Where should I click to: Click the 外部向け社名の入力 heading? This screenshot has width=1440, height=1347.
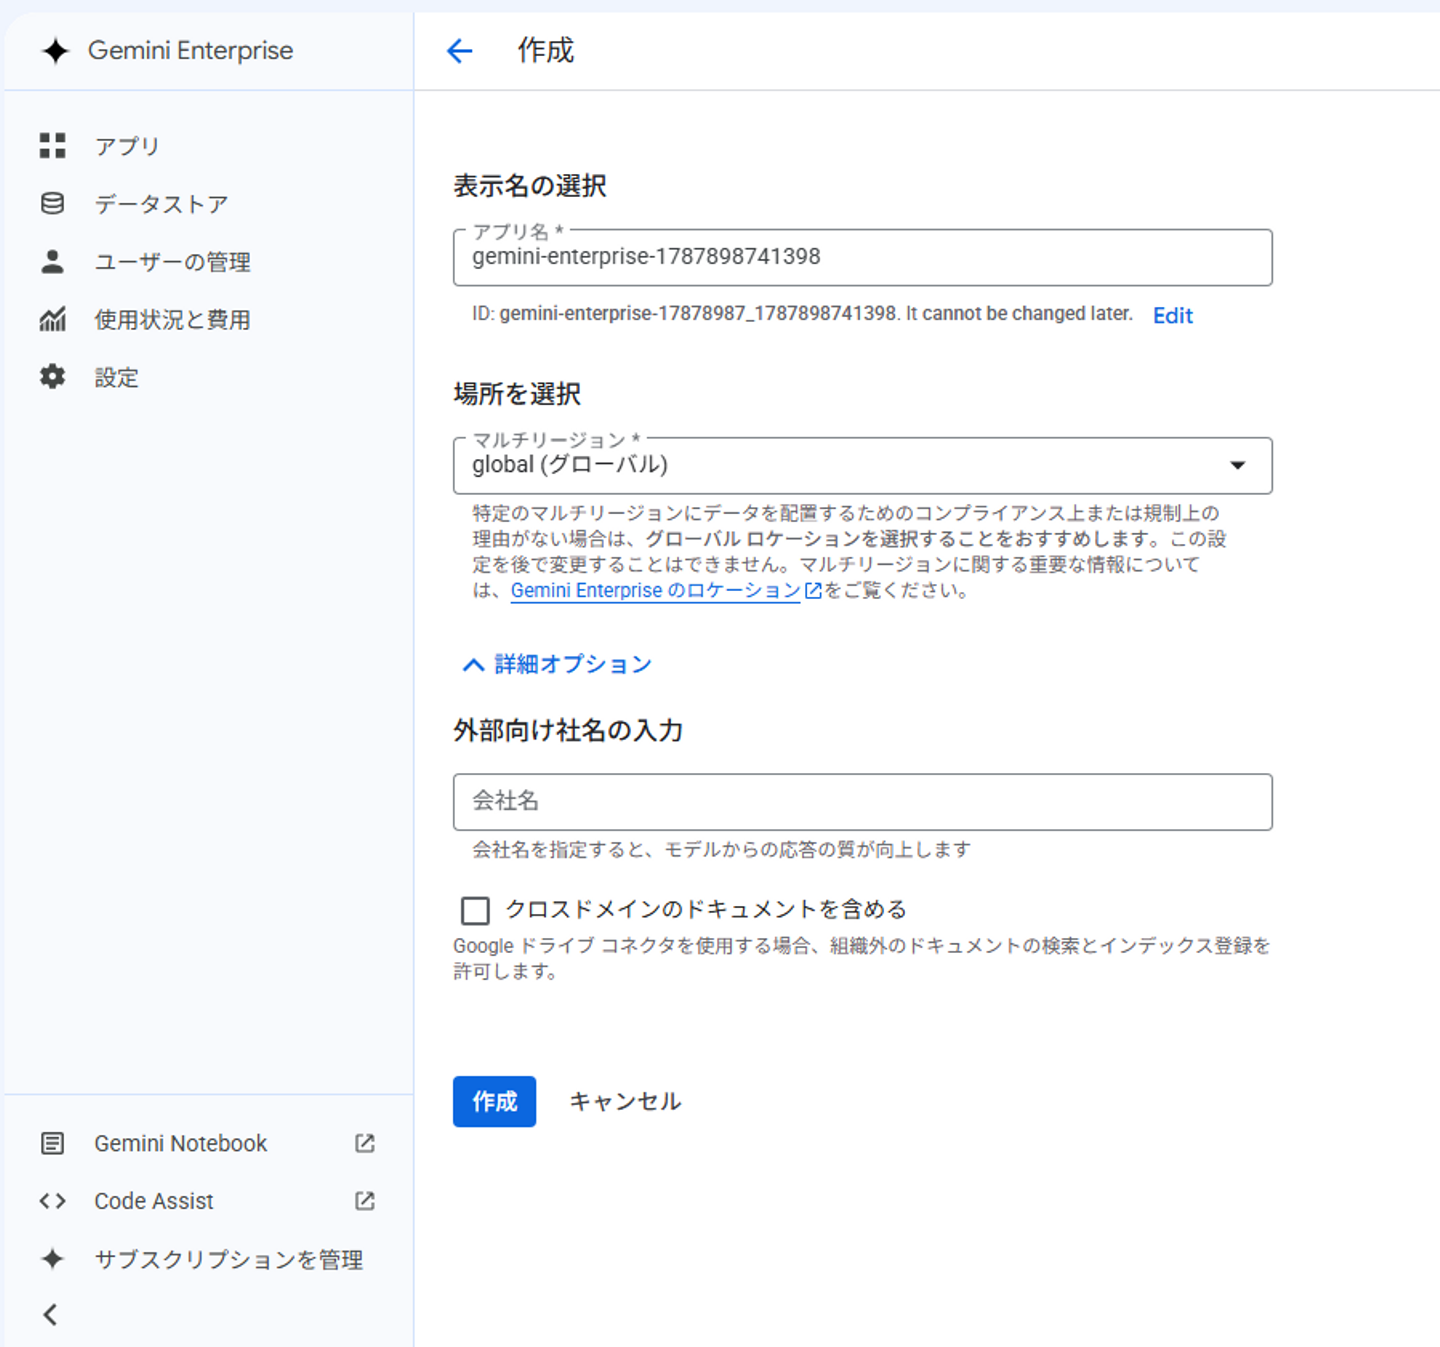[568, 731]
